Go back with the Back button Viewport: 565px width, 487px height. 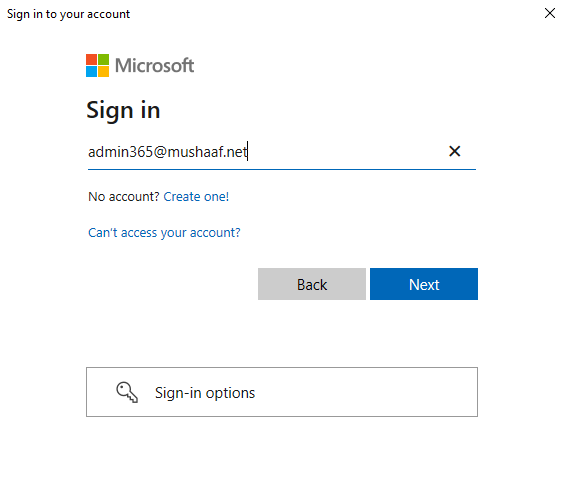click(312, 284)
